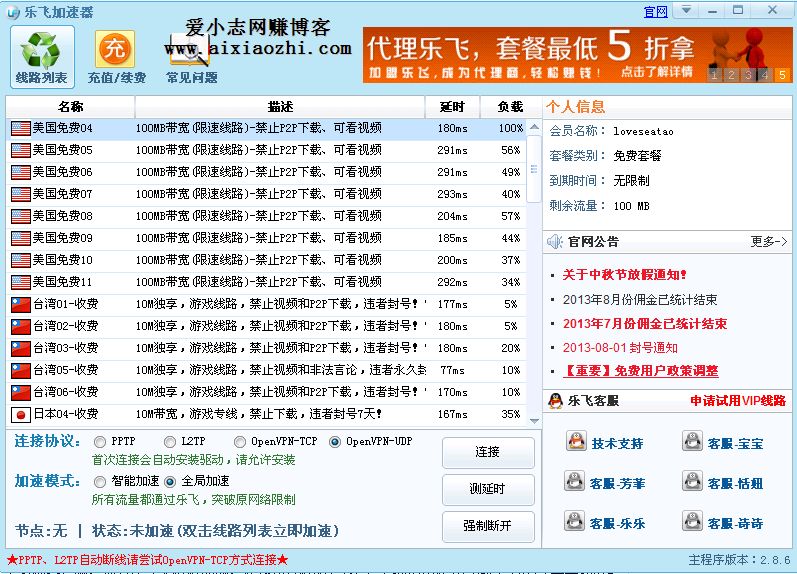Viewport: 797px width, 574px height.
Task: Select the 台湾02-收费 line row
Action: [x=266, y=326]
